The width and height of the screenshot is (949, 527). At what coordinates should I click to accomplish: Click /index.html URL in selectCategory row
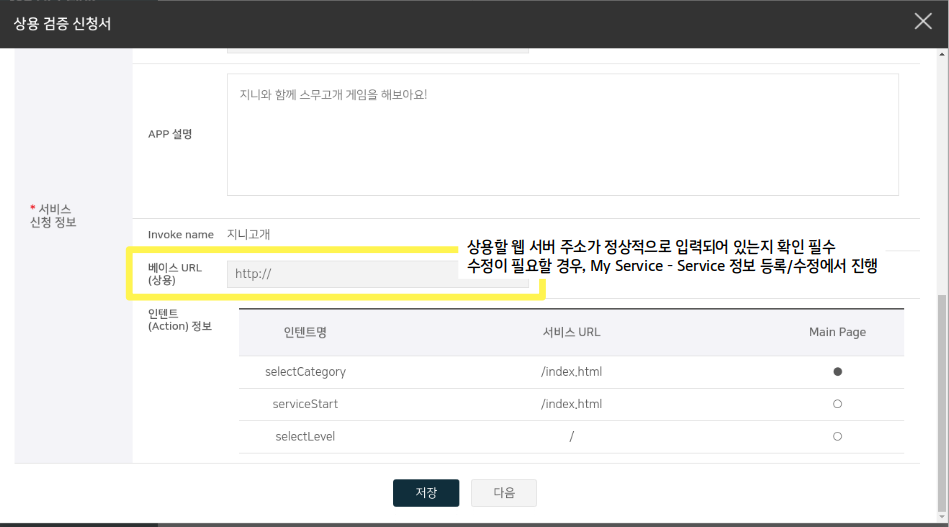571,372
